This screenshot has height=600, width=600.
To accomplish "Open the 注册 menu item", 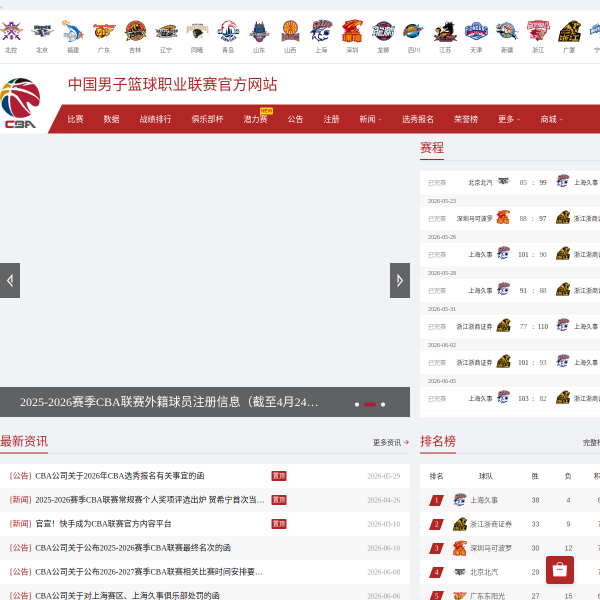I will [x=331, y=119].
